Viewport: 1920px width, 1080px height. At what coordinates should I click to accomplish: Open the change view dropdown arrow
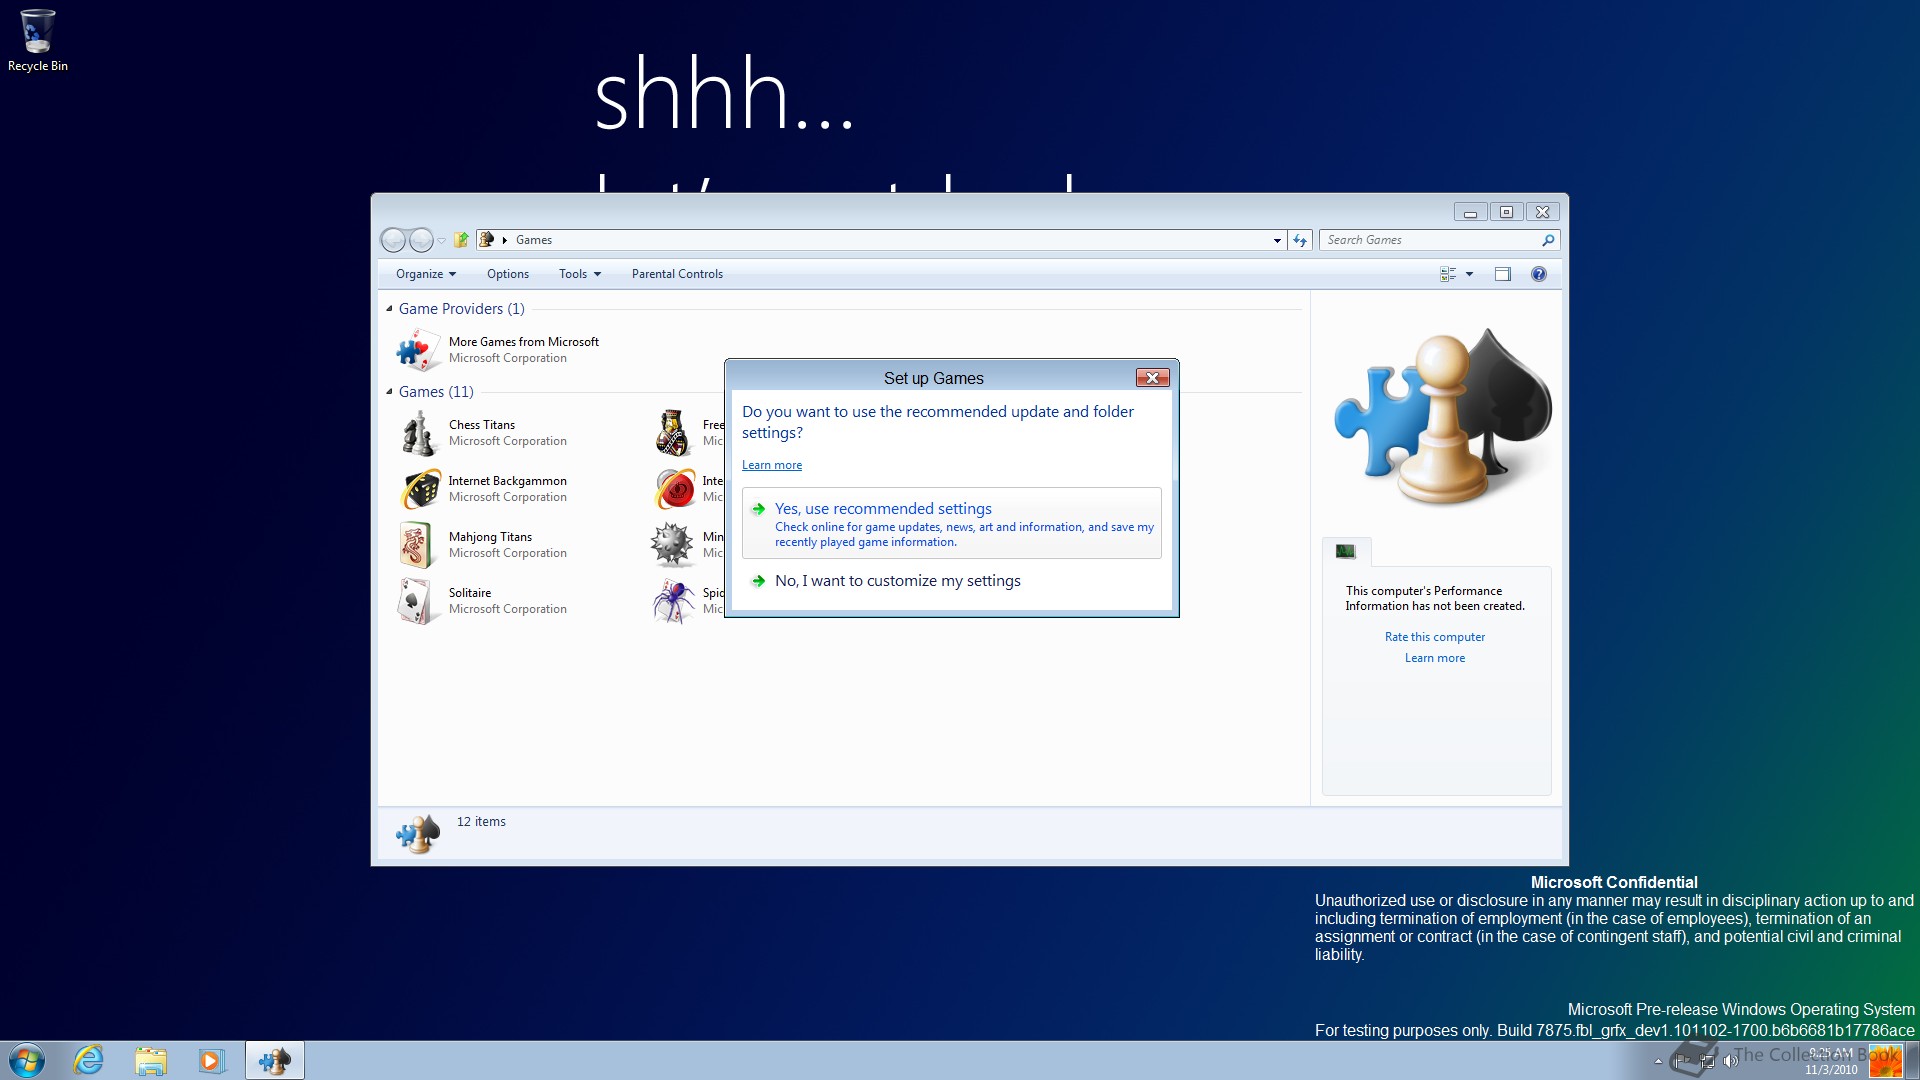[1469, 274]
